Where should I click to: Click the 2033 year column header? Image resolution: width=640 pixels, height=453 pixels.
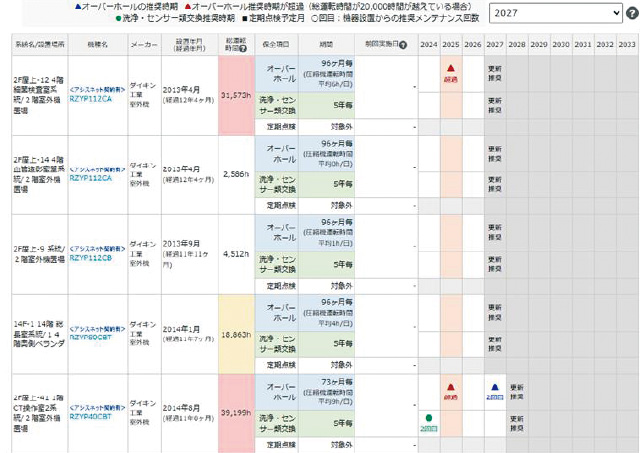(x=627, y=45)
